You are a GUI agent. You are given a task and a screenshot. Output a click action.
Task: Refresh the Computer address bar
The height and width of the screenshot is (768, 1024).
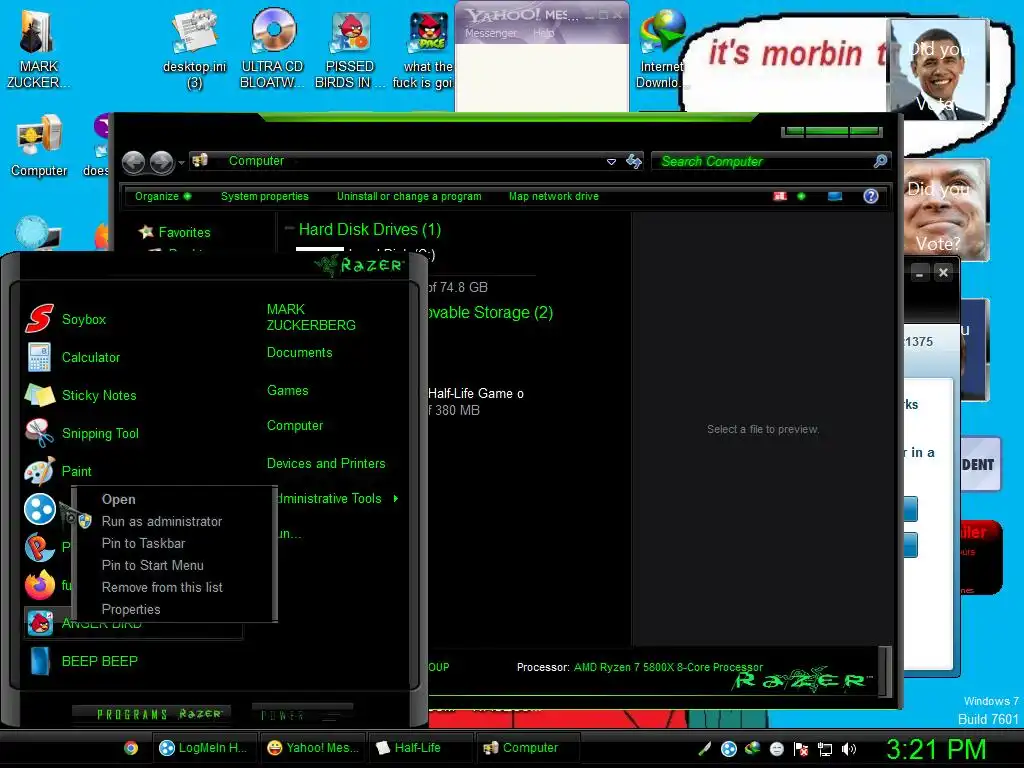(633, 161)
